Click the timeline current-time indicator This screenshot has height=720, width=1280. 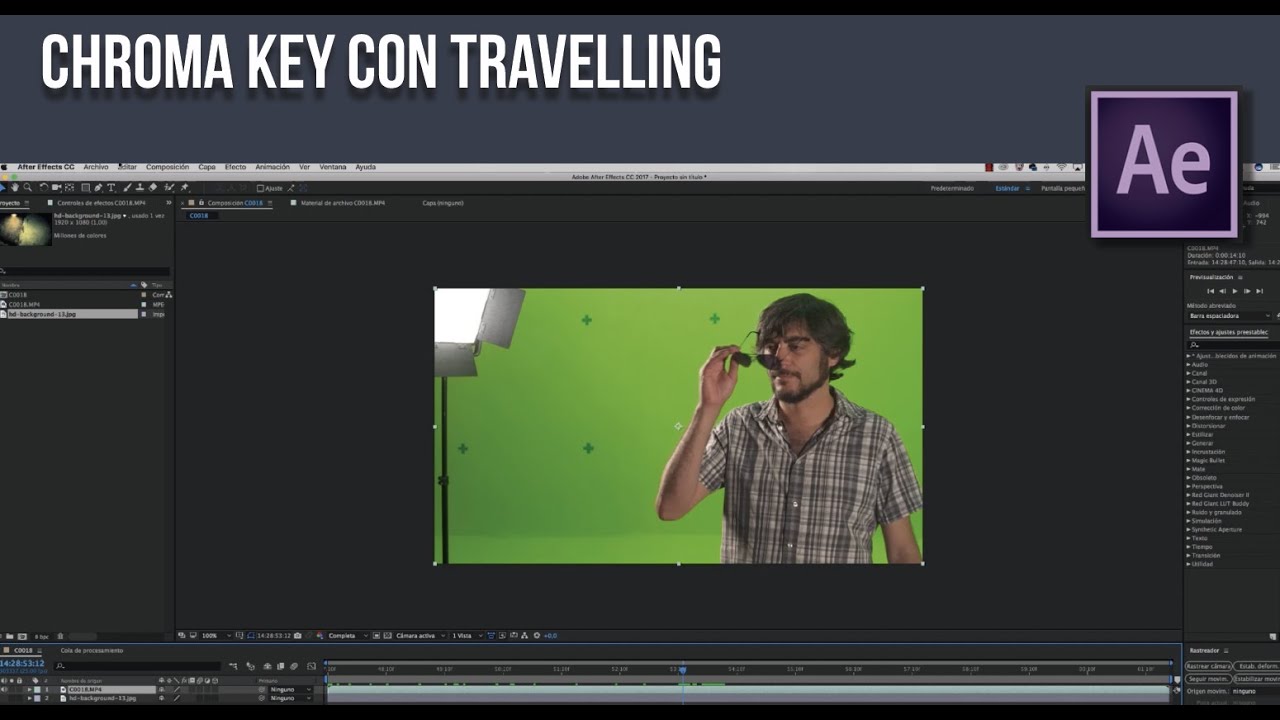tap(683, 669)
